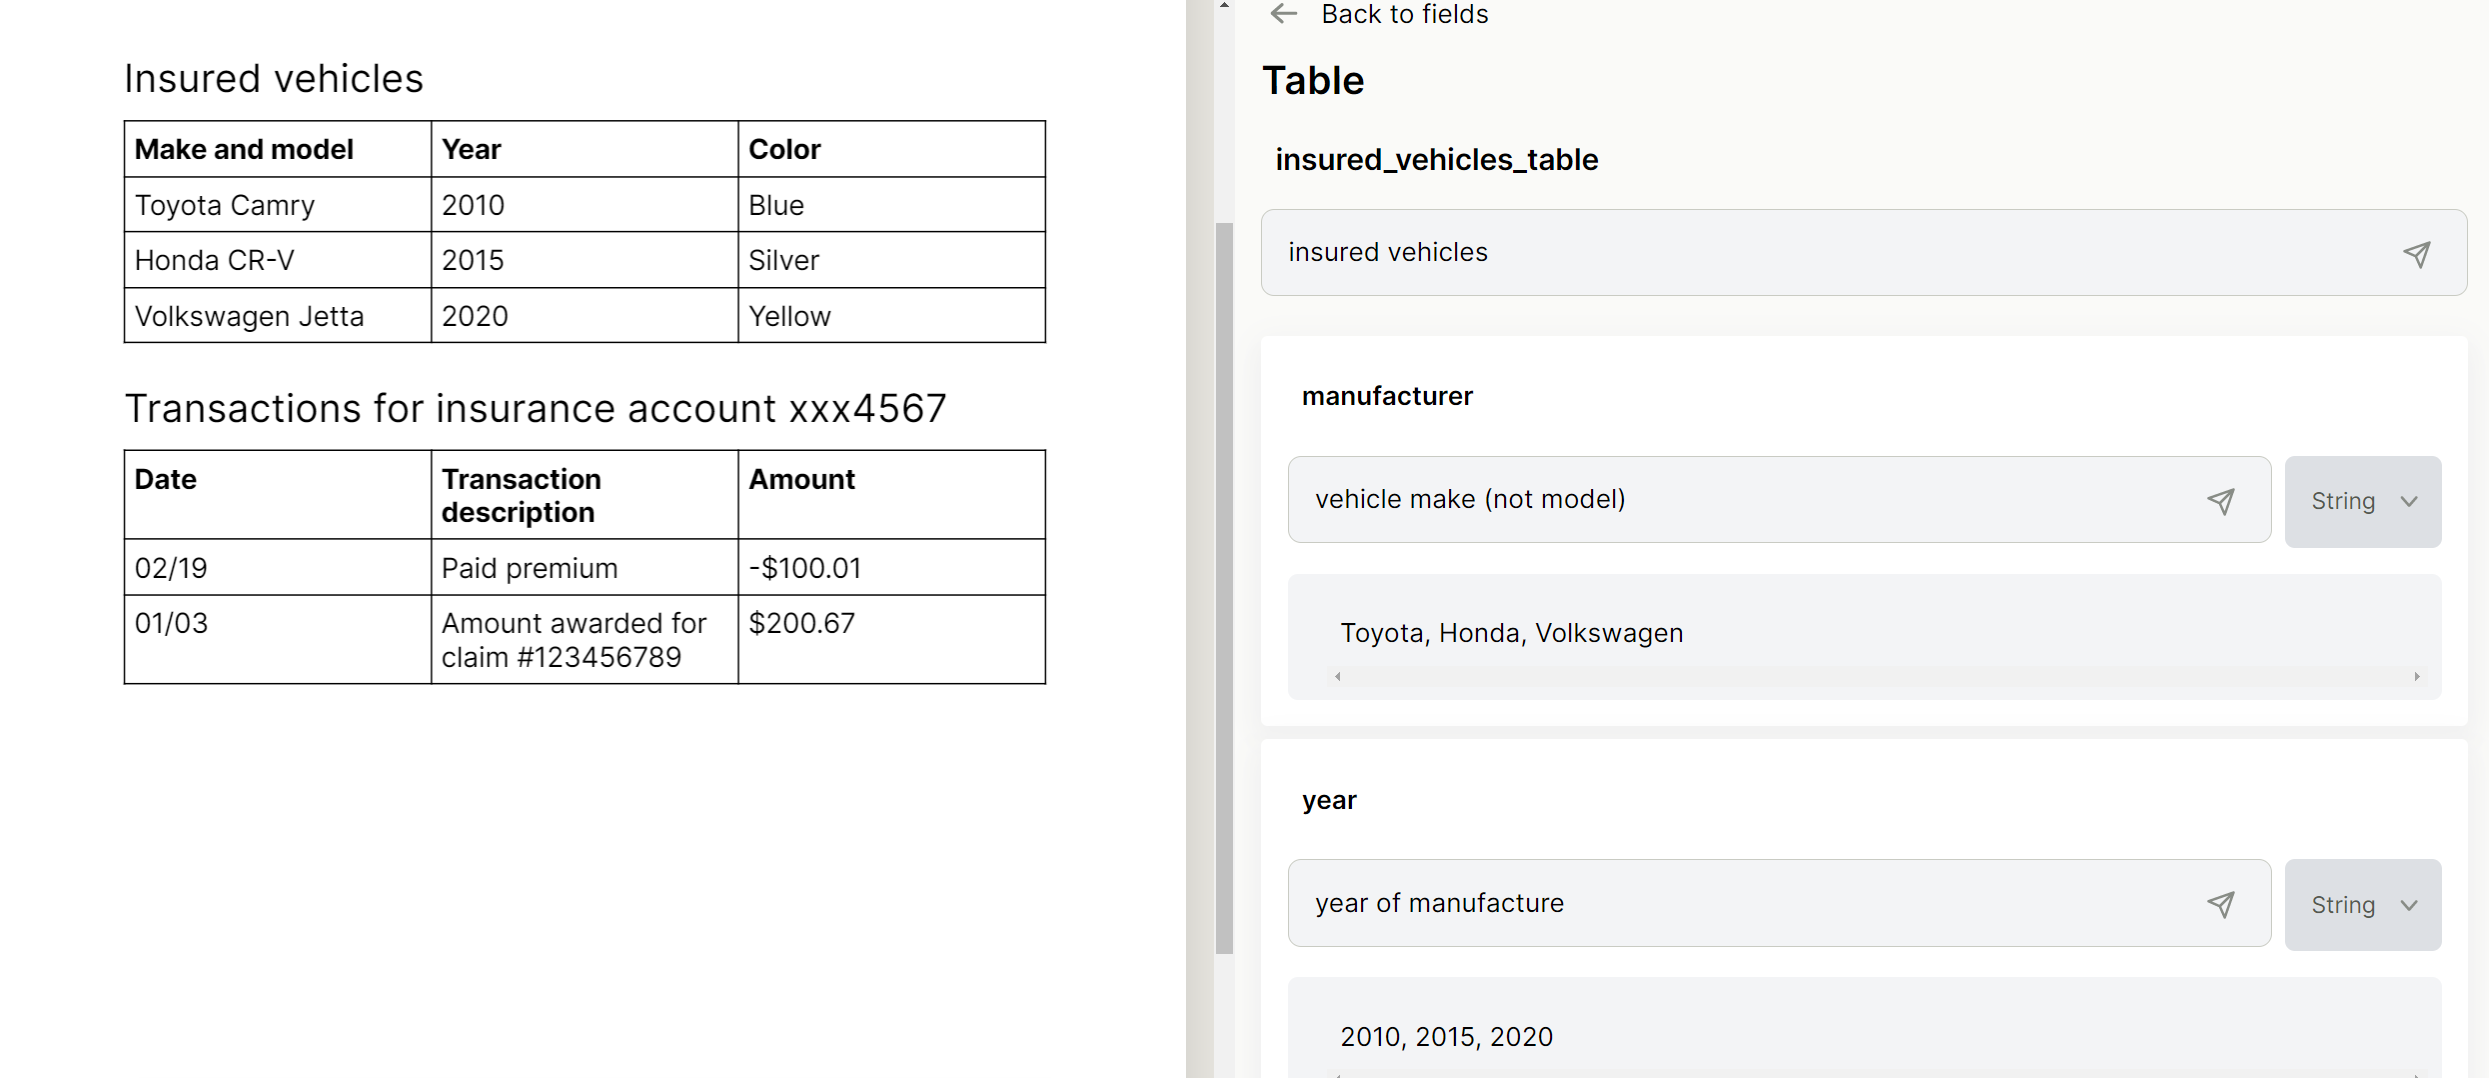Click the '2015' year cell for Honda CR-V
The height and width of the screenshot is (1078, 2489).
pos(585,260)
